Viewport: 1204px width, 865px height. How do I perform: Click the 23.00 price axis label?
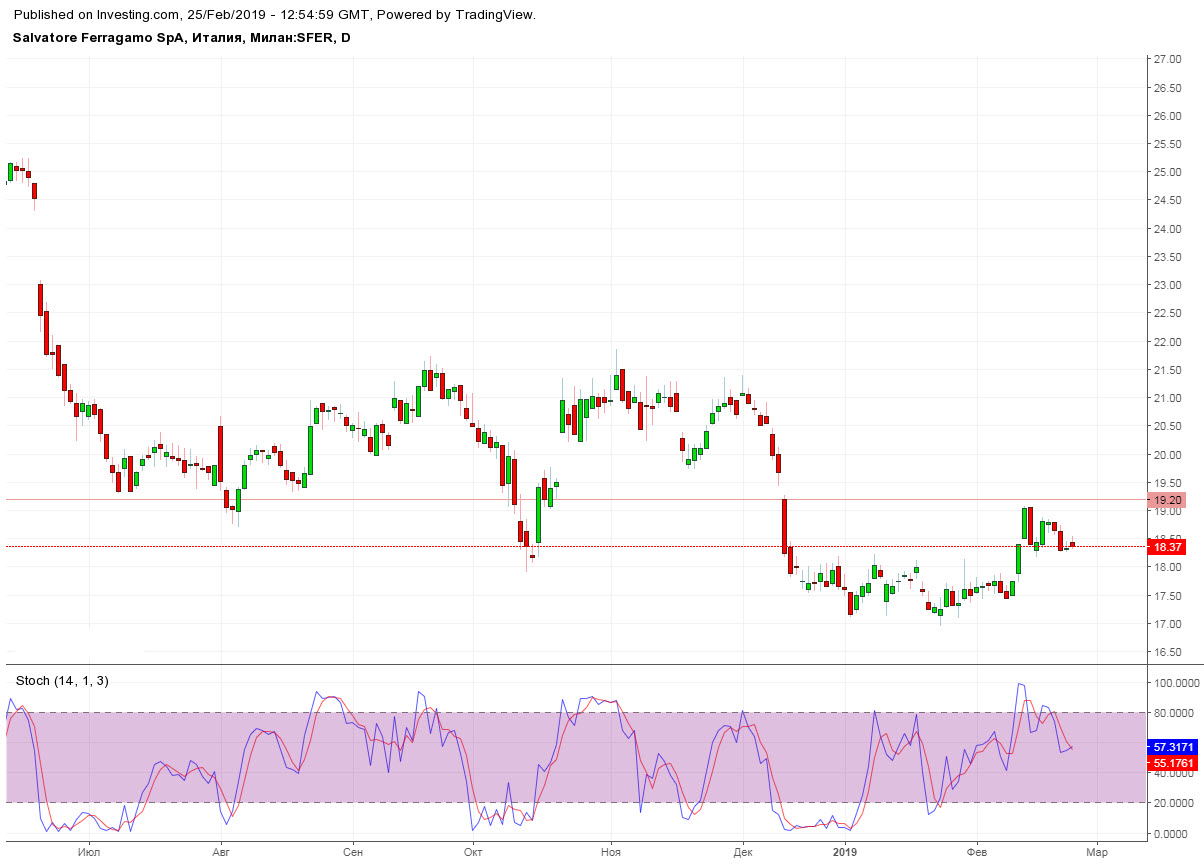[x=1168, y=286]
